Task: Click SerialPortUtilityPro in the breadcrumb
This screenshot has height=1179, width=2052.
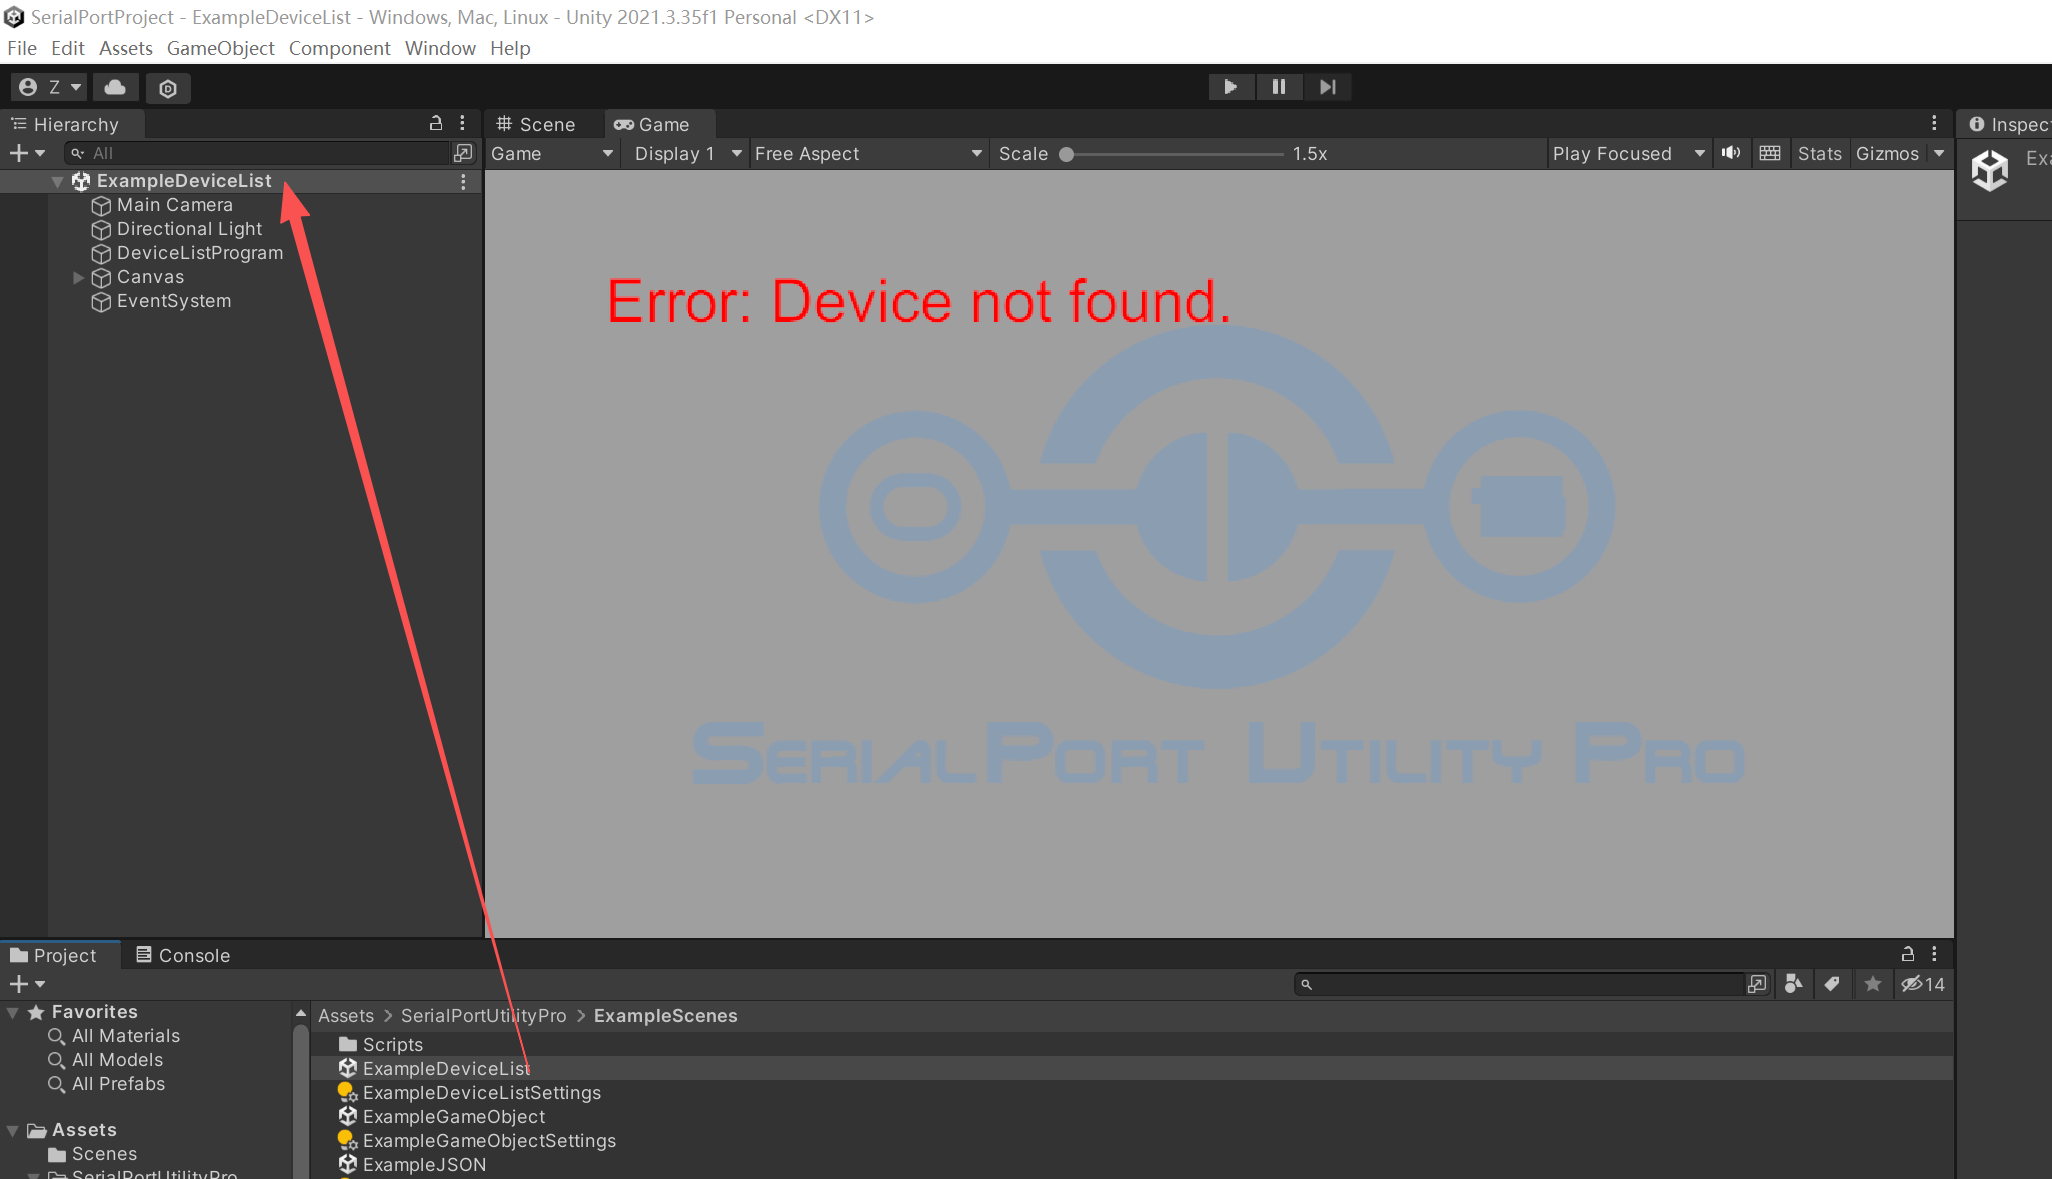Action: [484, 1016]
